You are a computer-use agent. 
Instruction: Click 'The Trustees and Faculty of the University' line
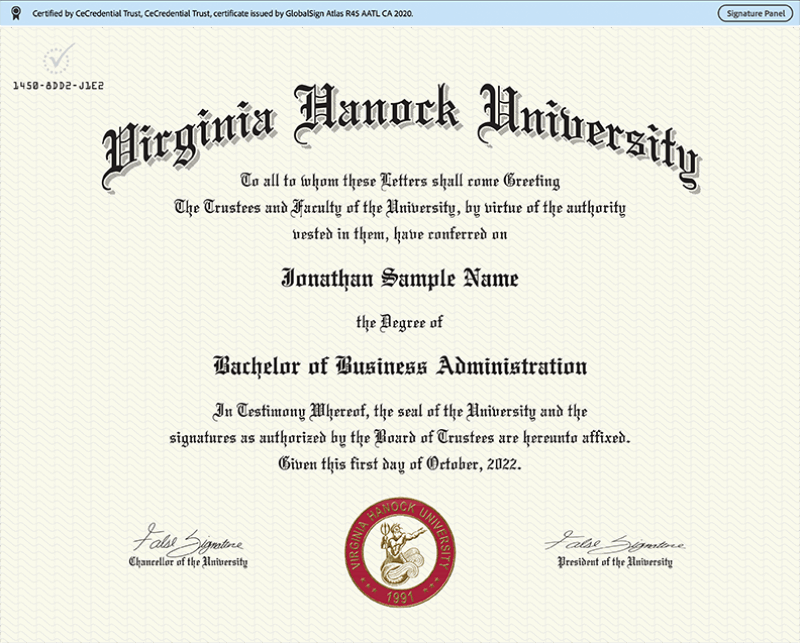(400, 208)
